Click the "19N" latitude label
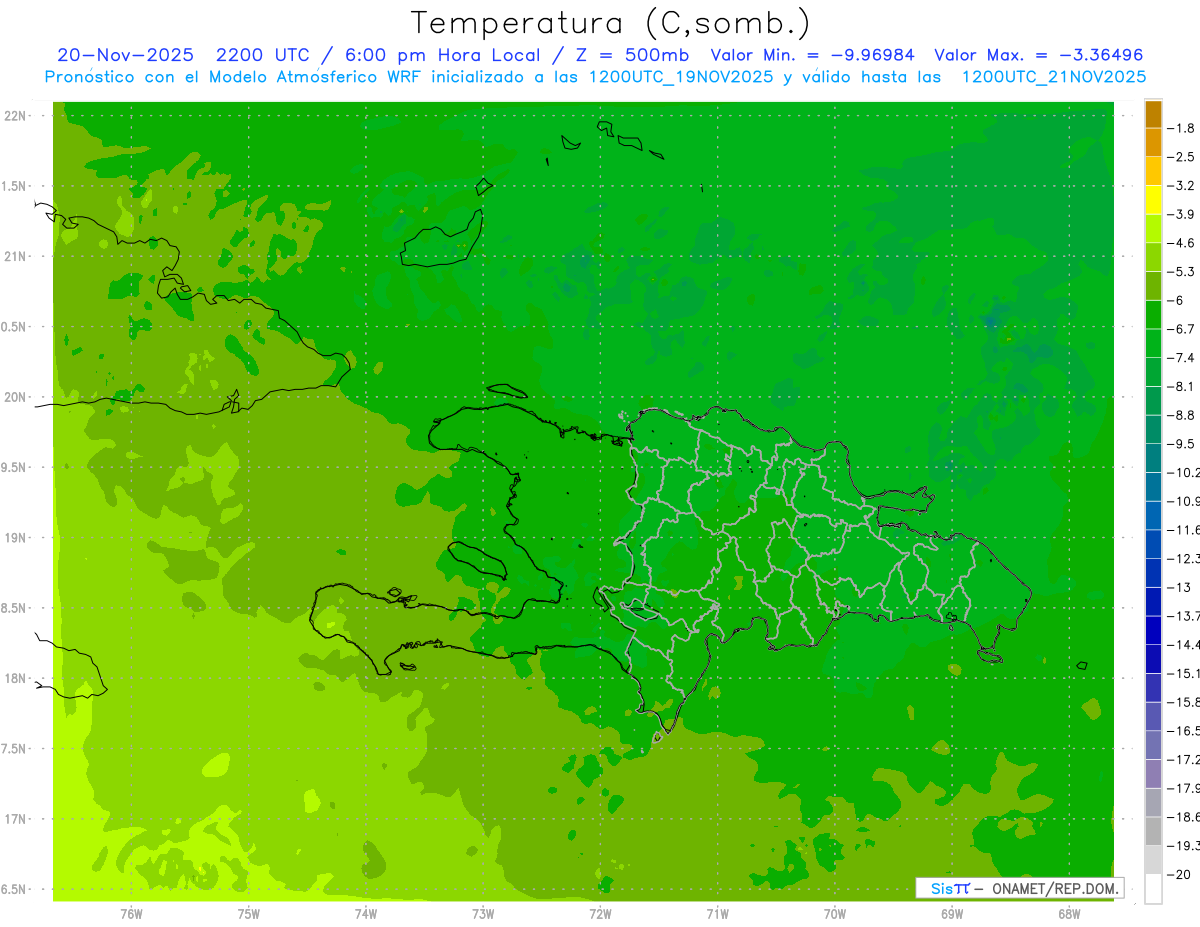Screen dimensions: 1200x927 click(x=15, y=538)
